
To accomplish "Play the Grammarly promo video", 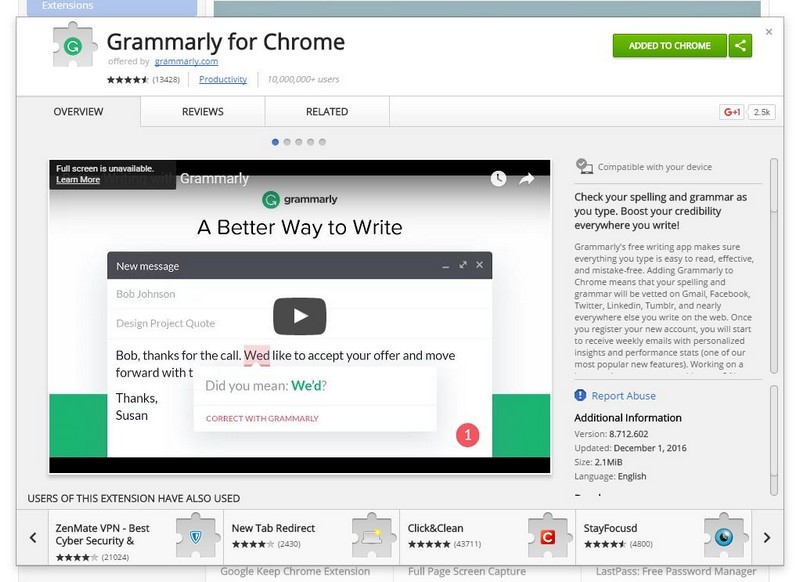I will click(x=299, y=316).
